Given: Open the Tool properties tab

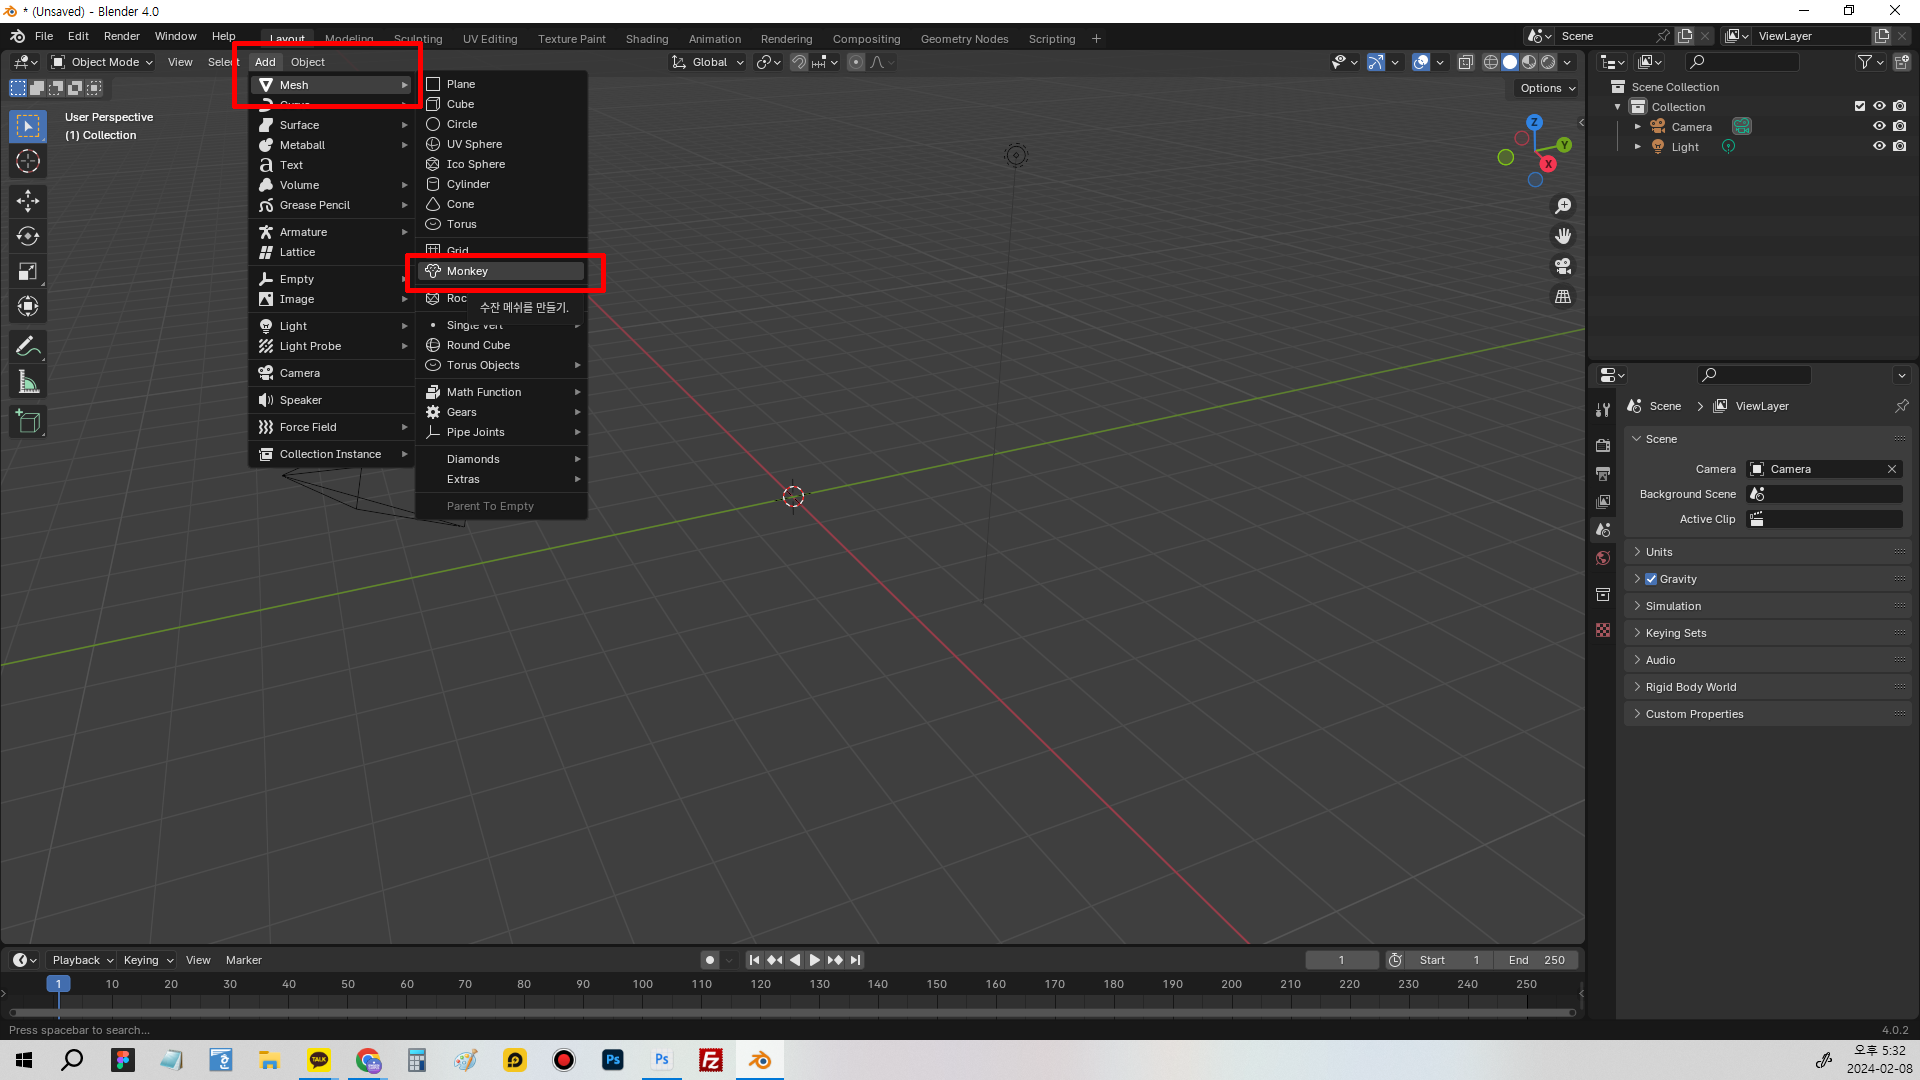Looking at the screenshot, I should pyautogui.click(x=1603, y=409).
